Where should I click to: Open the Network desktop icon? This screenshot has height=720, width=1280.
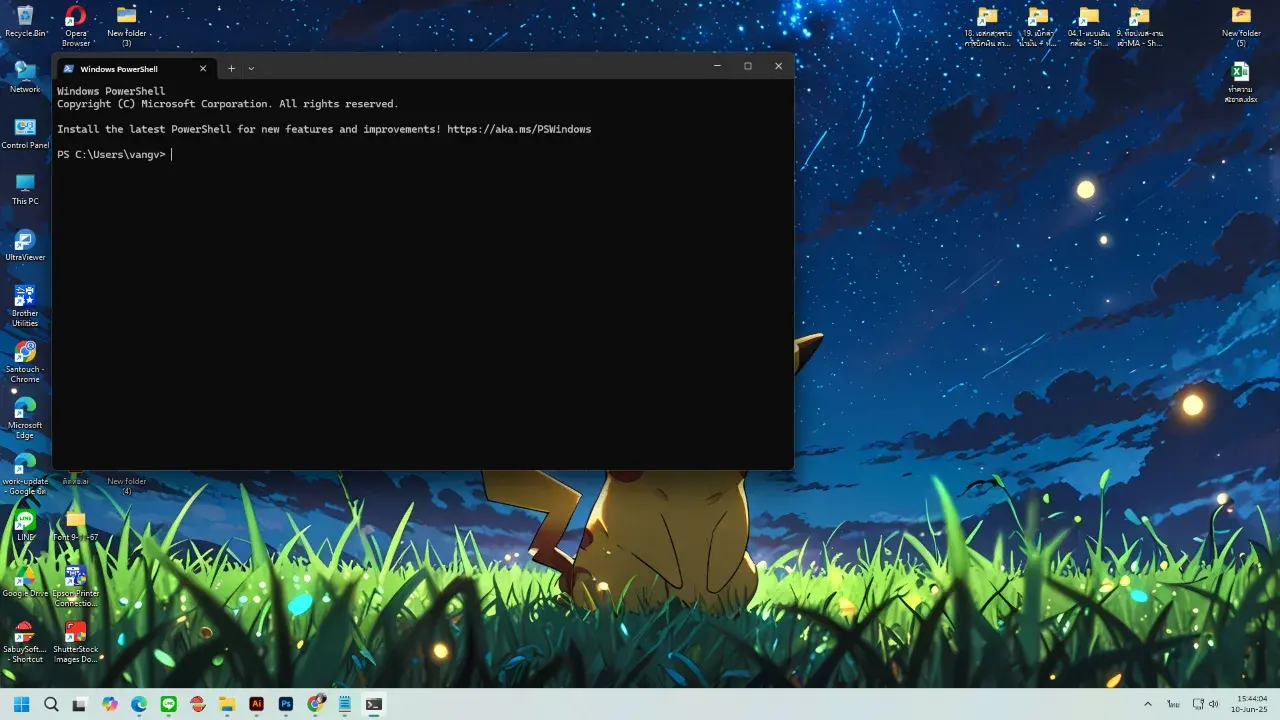pos(25,77)
